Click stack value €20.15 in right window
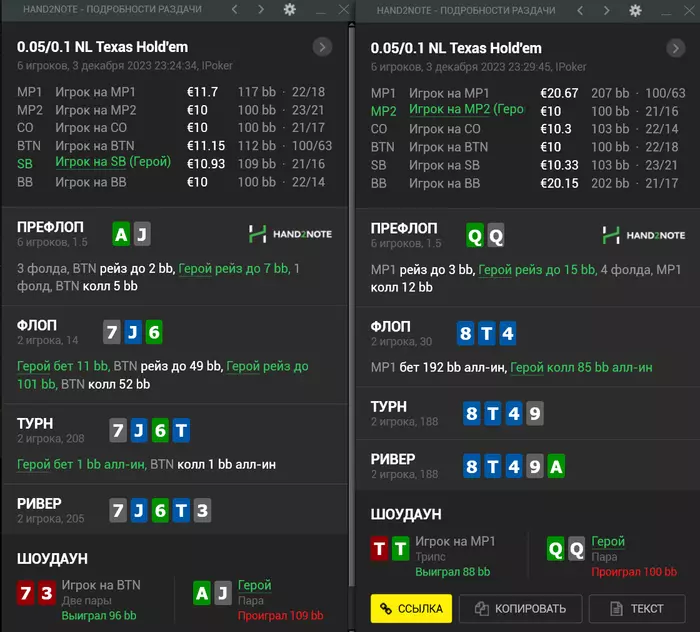The height and width of the screenshot is (632, 700). (x=559, y=183)
